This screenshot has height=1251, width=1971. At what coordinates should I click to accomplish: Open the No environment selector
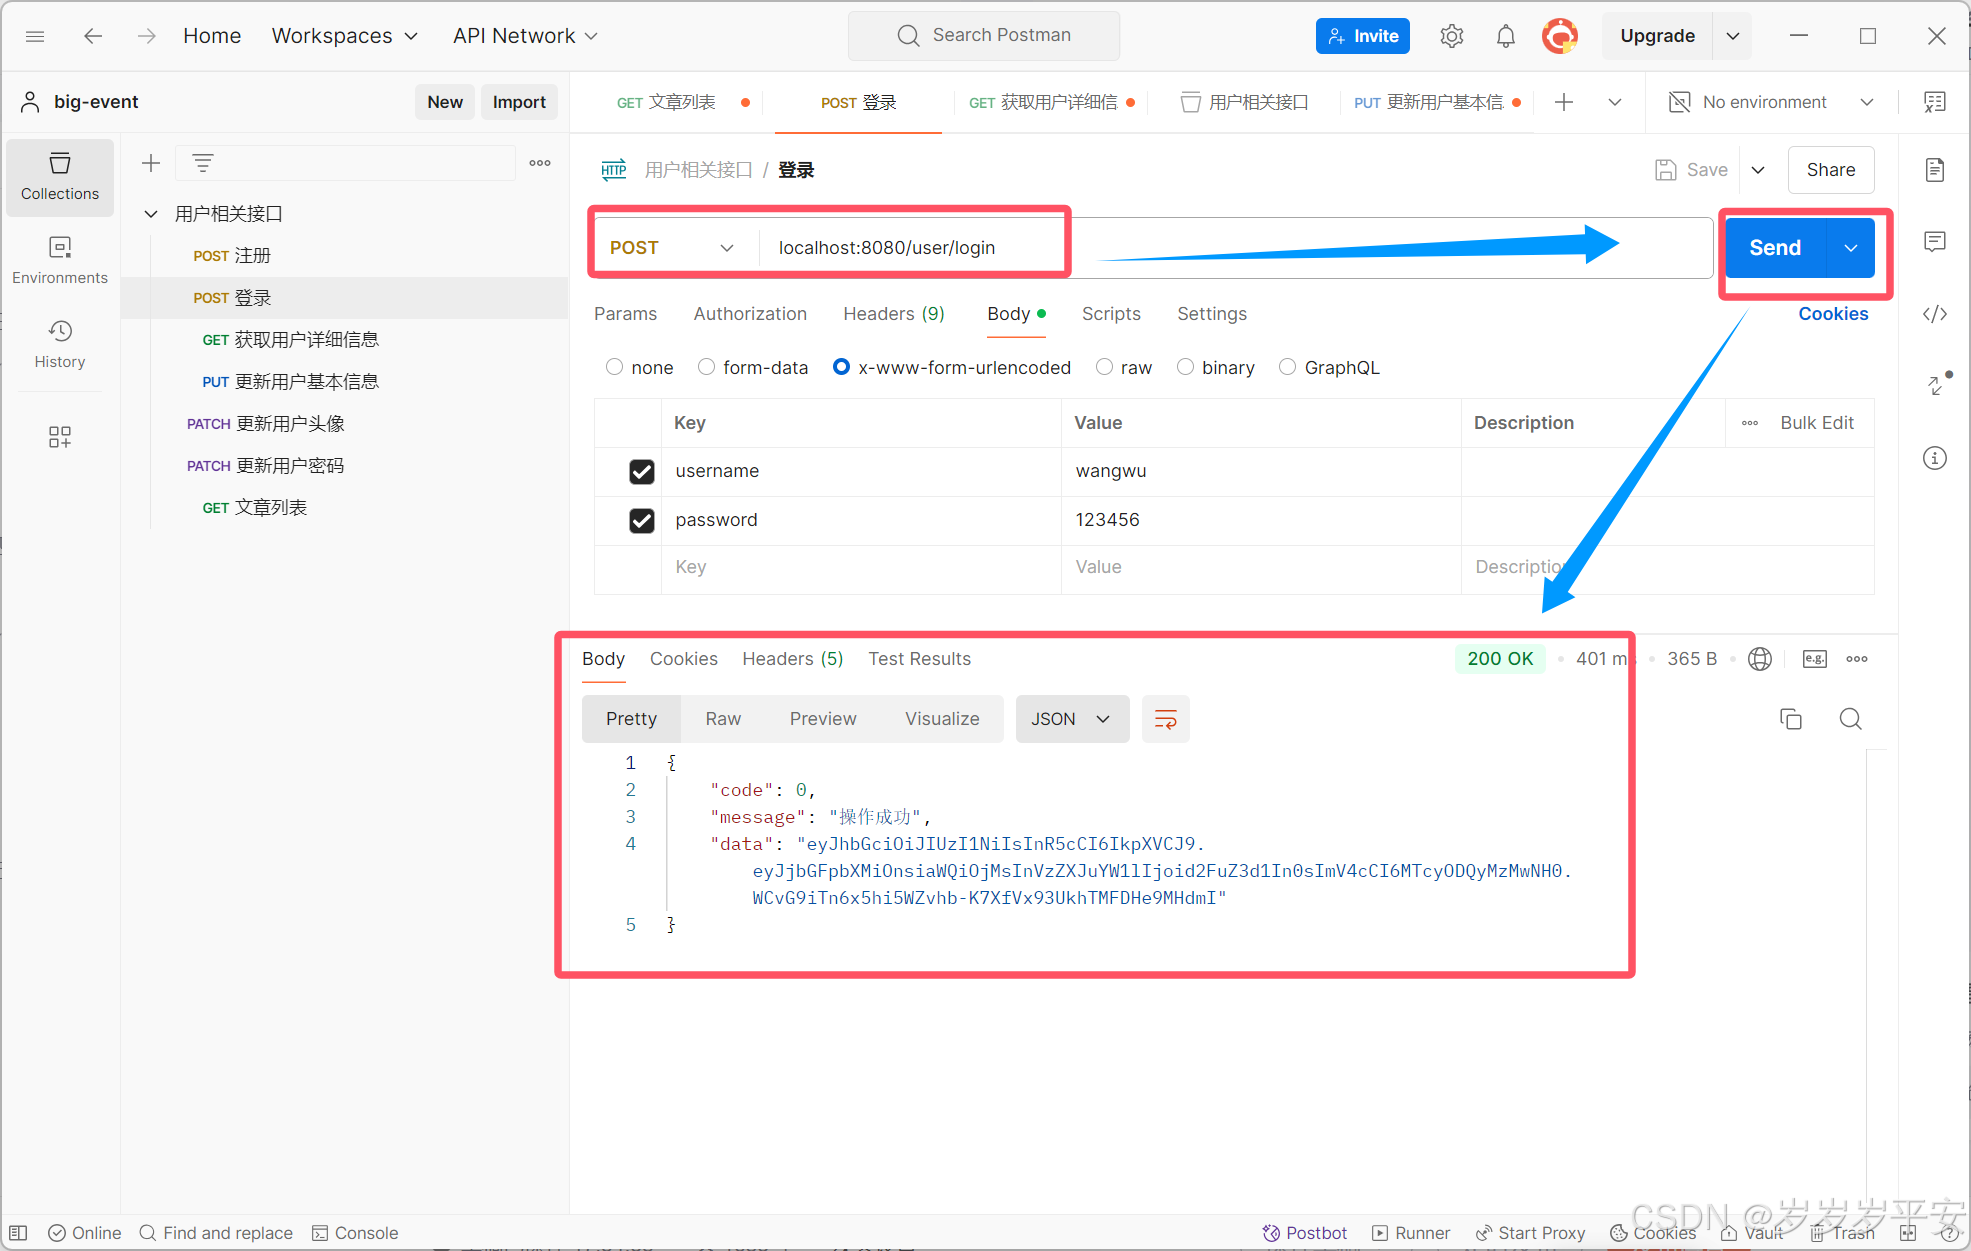(x=1772, y=102)
